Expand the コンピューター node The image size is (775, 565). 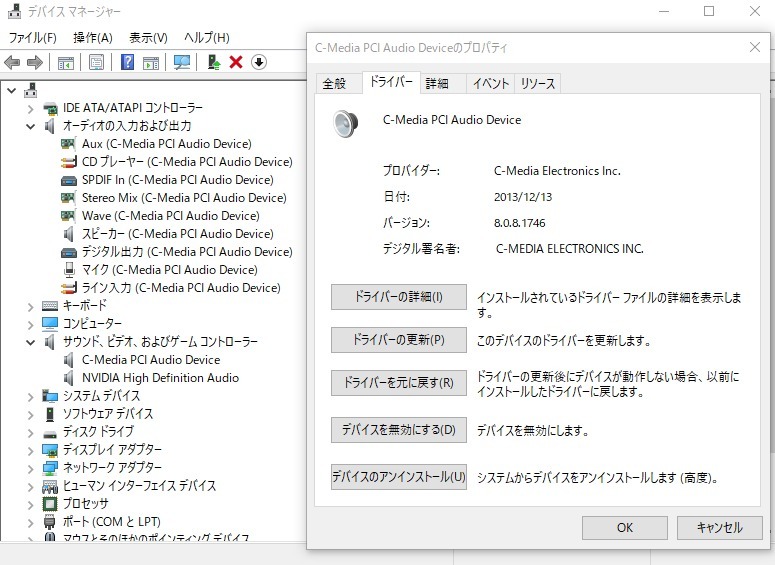click(x=31, y=325)
